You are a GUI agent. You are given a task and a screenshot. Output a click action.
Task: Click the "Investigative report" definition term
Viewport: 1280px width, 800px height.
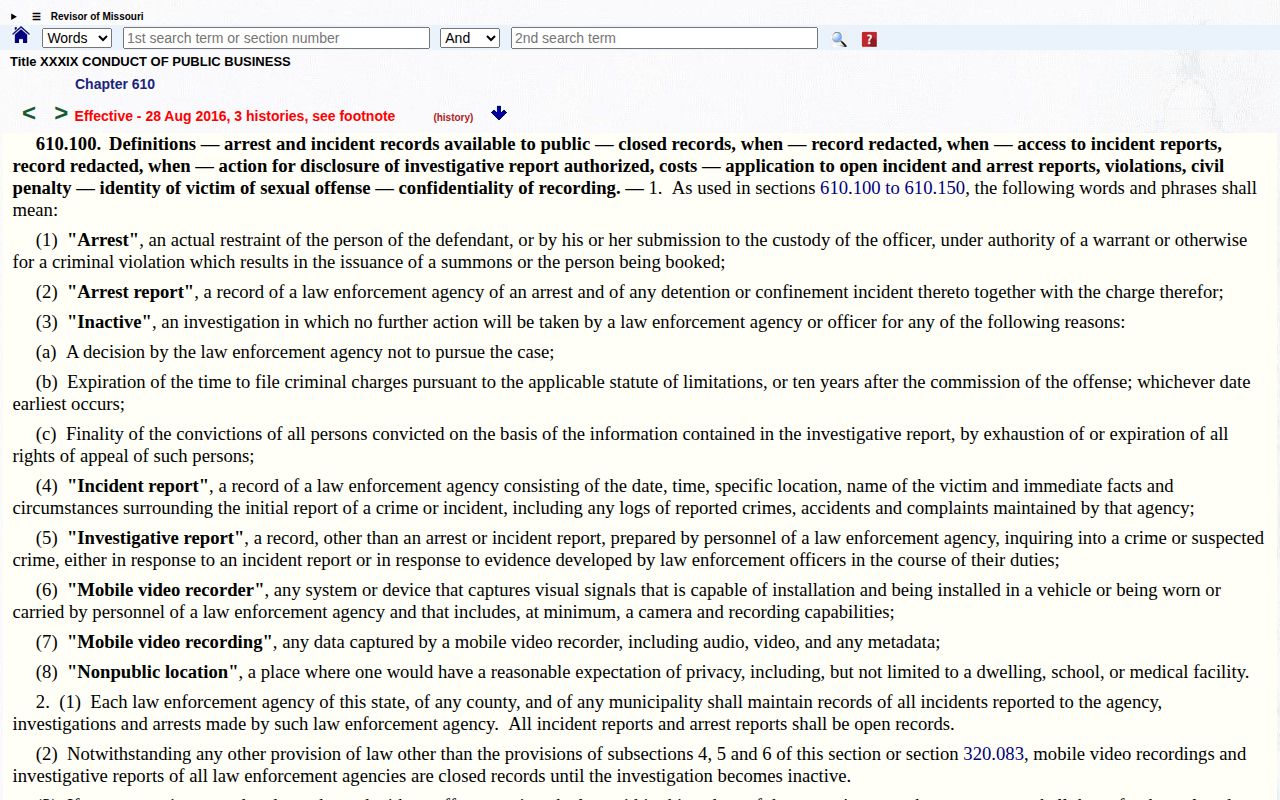click(156, 538)
